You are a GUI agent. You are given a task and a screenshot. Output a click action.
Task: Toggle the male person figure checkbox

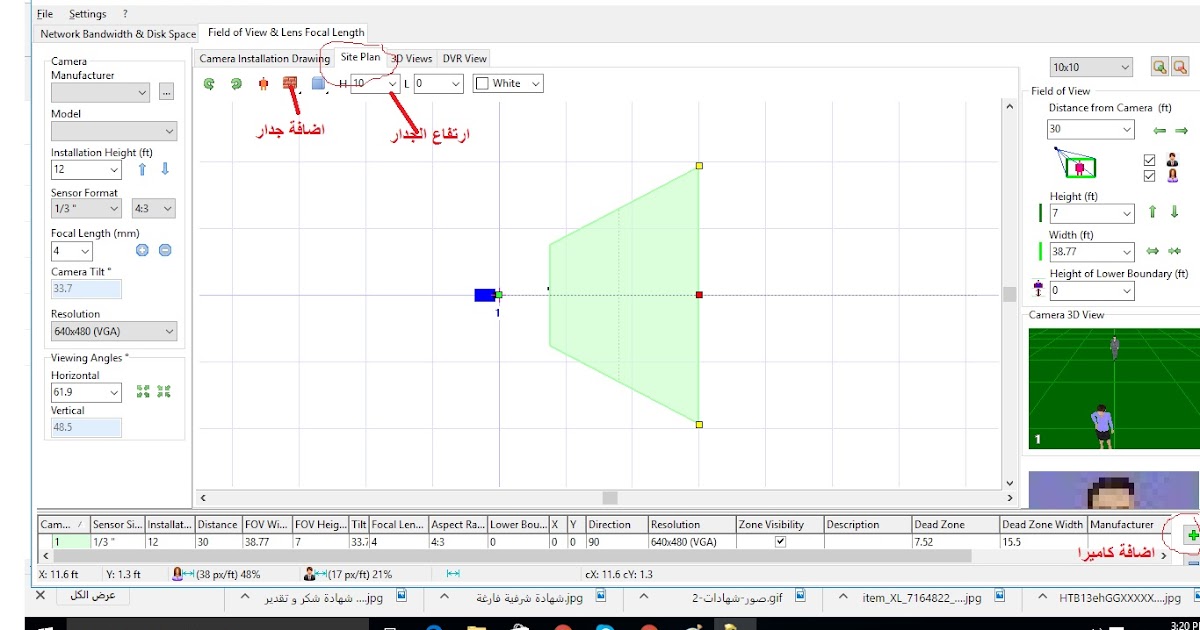(1149, 159)
